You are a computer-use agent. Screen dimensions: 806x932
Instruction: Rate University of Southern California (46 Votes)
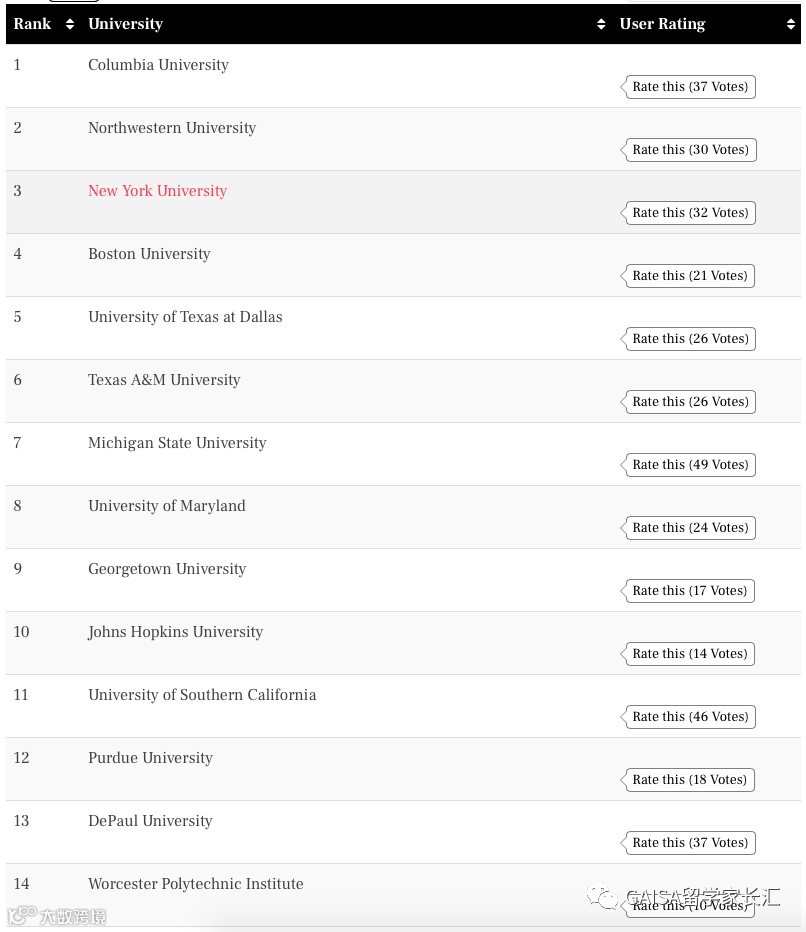coord(689,717)
